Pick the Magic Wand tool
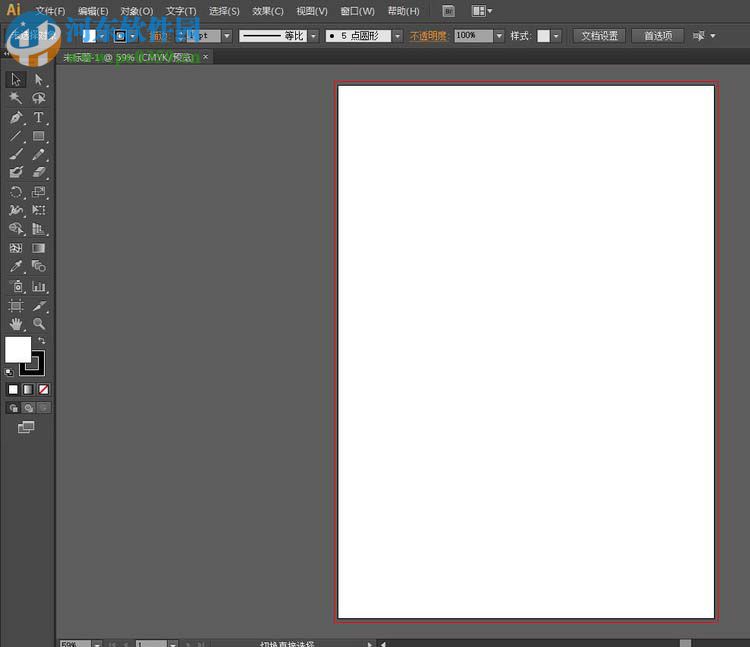Image resolution: width=750 pixels, height=647 pixels. (16, 98)
